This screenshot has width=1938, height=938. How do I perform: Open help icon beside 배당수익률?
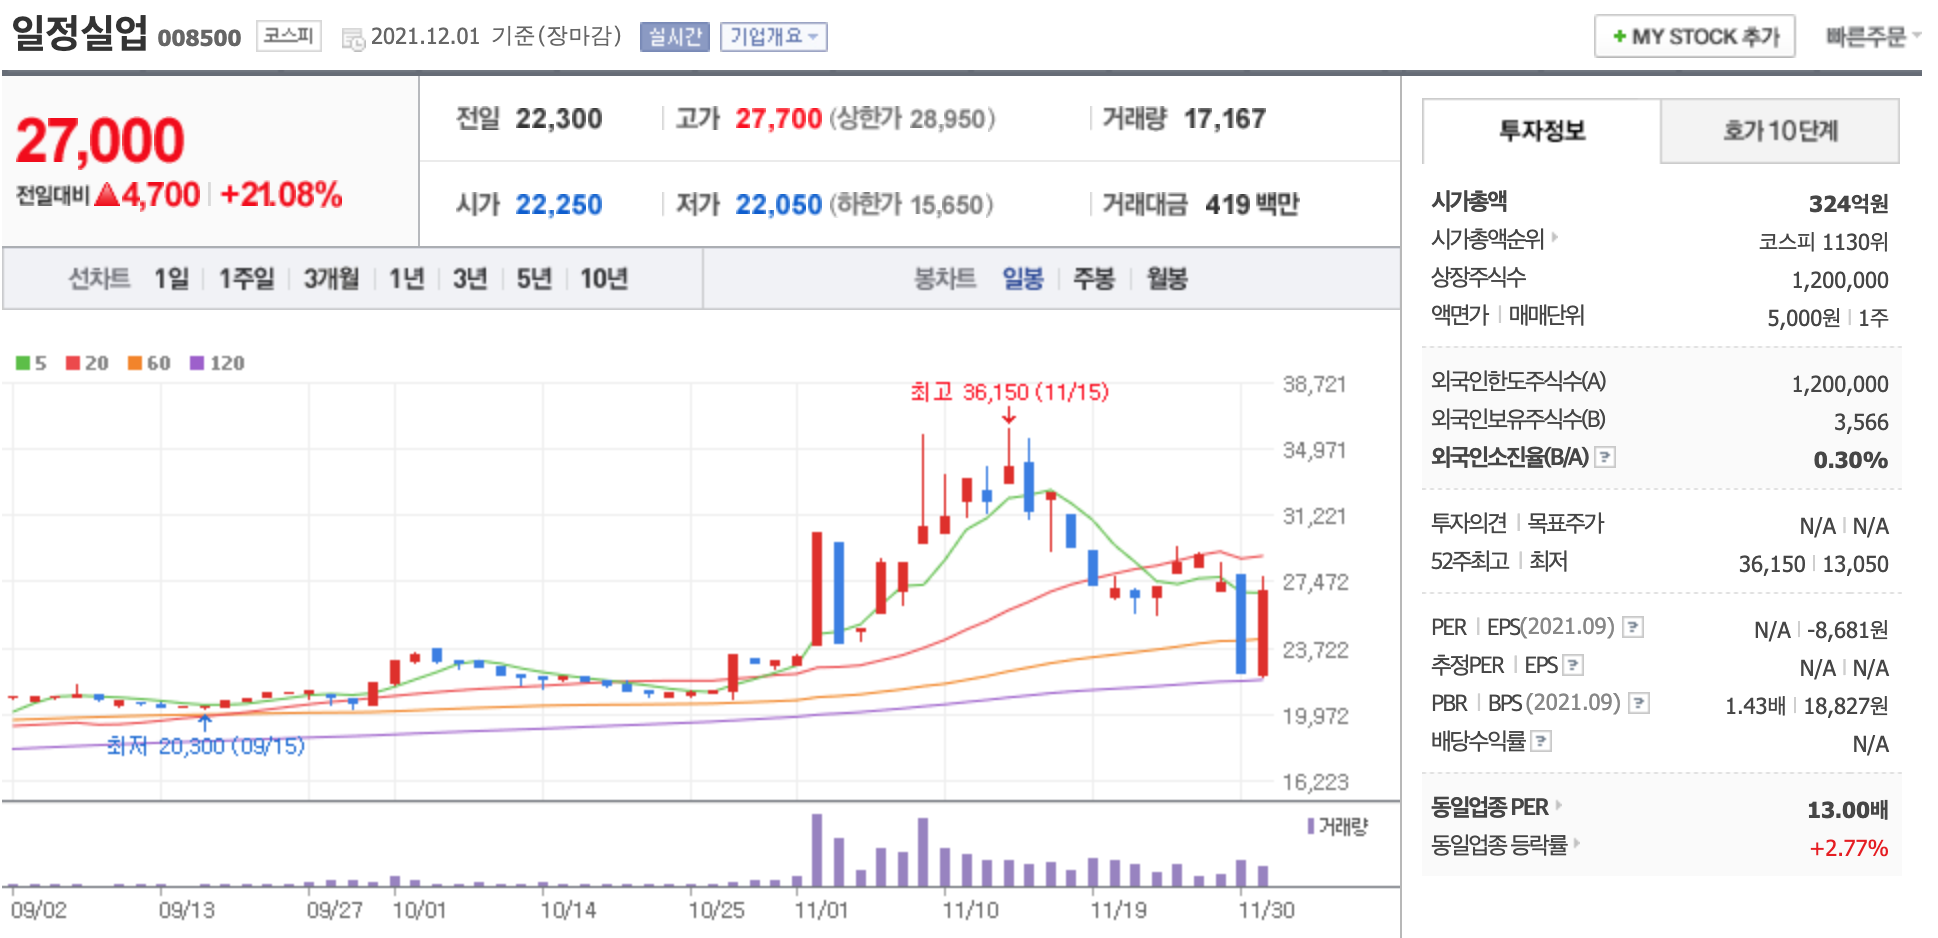coord(1541,741)
